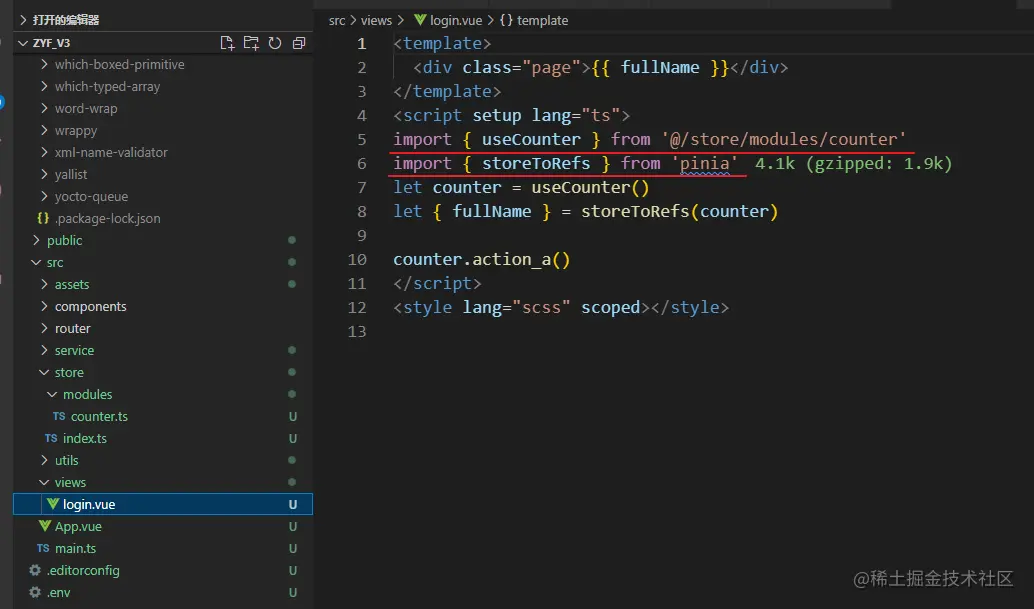The height and width of the screenshot is (609, 1034).
Task: Click the 'pinia' string on line 6
Action: (x=704, y=163)
